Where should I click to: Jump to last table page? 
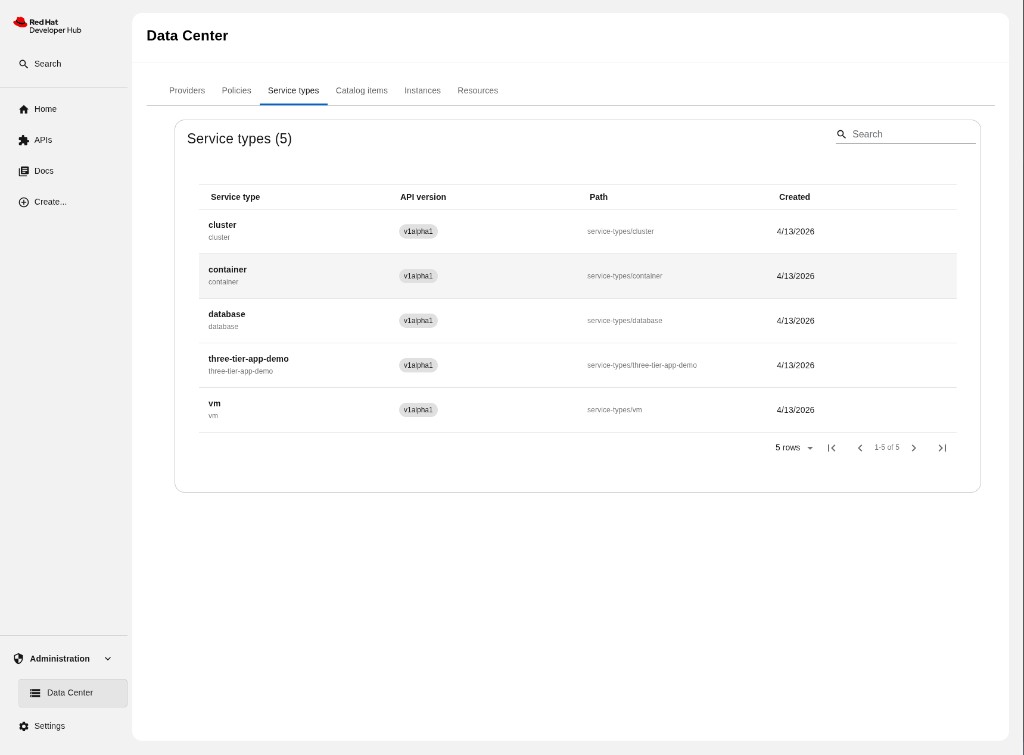(x=942, y=448)
